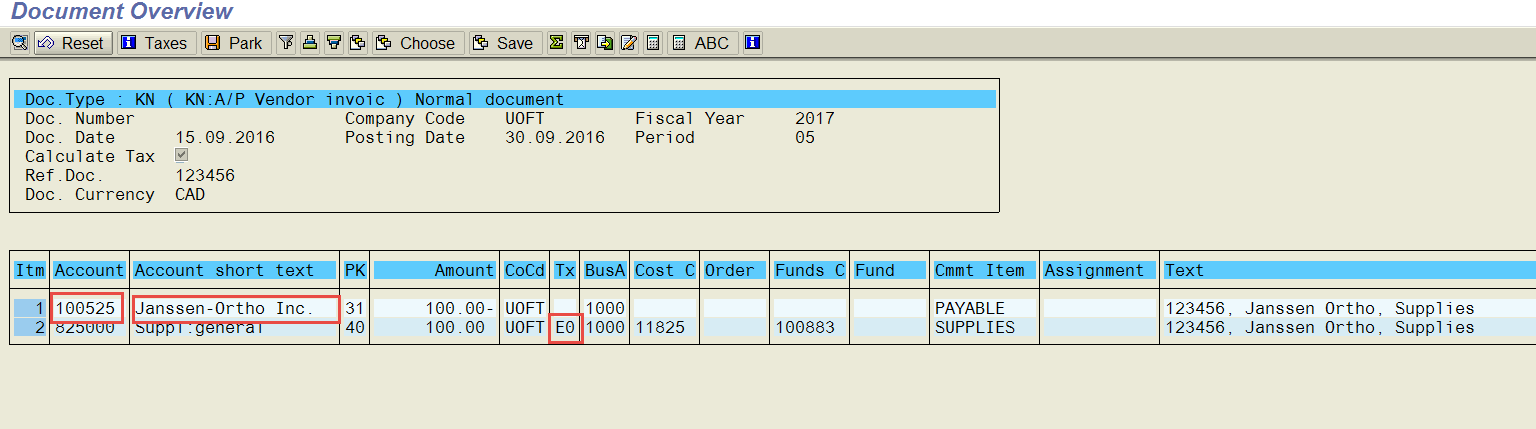Select the item 2 row marker
This screenshot has width=1536, height=429.
tap(30, 327)
